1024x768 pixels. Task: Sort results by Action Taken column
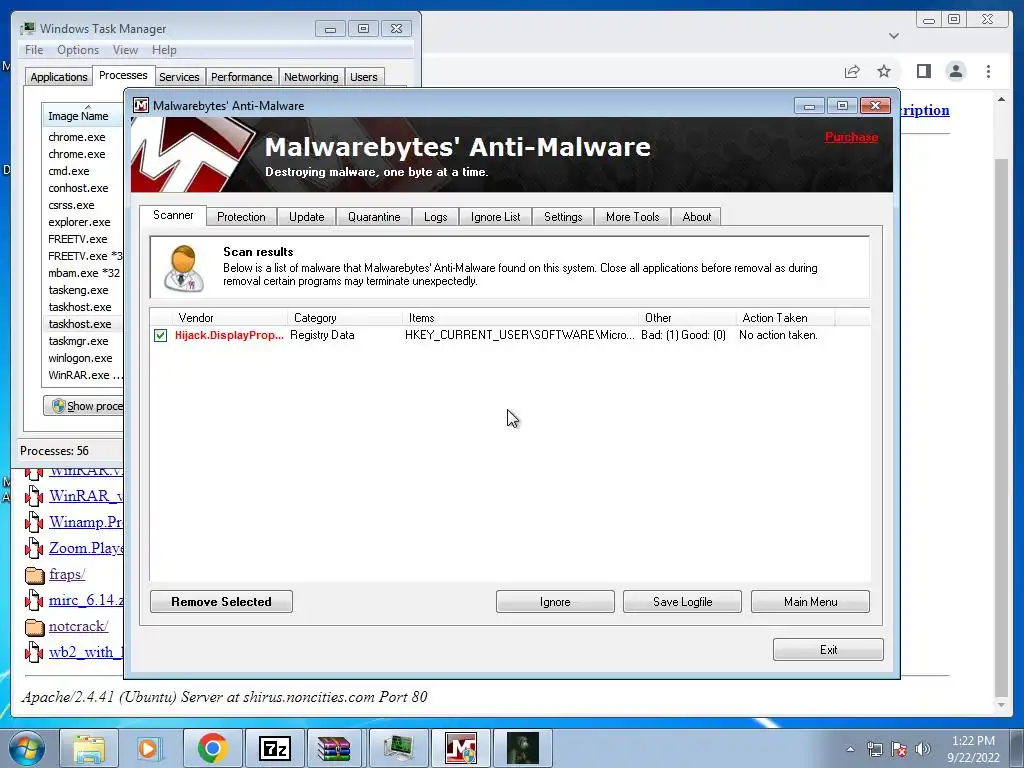coord(786,318)
